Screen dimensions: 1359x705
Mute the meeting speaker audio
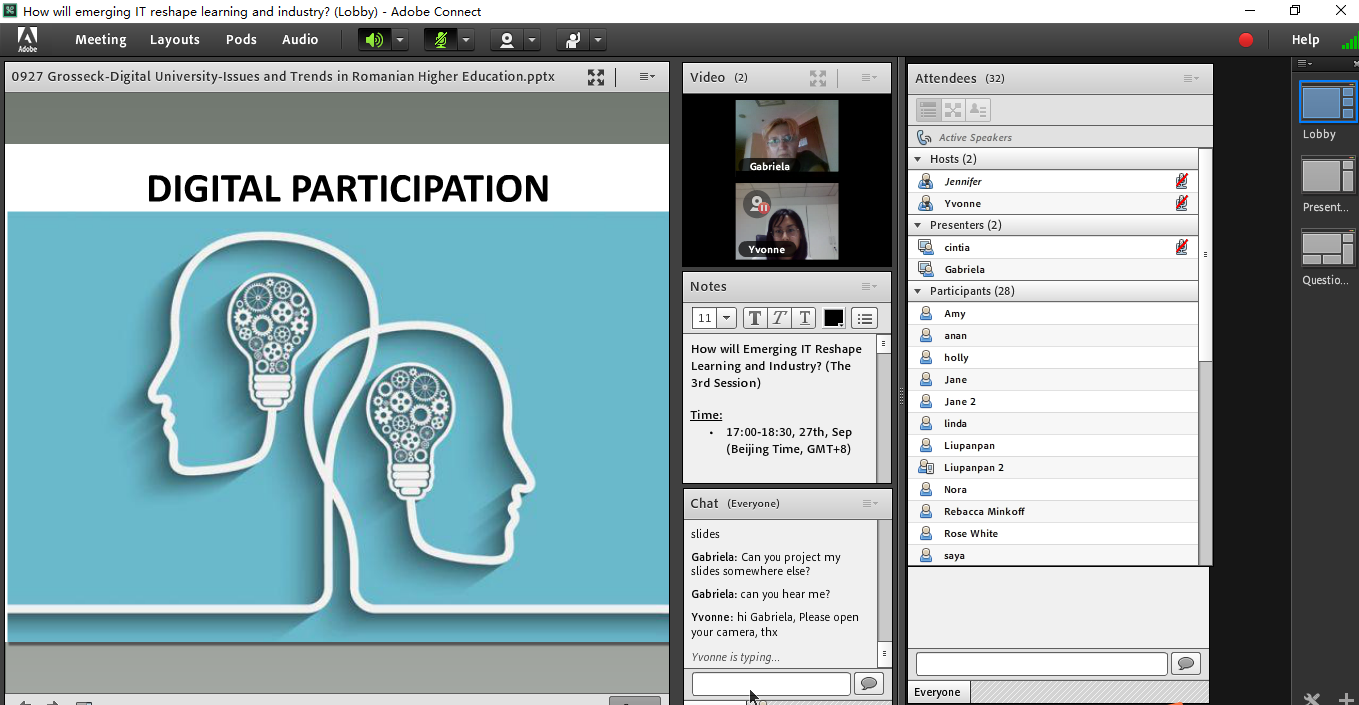tap(374, 40)
